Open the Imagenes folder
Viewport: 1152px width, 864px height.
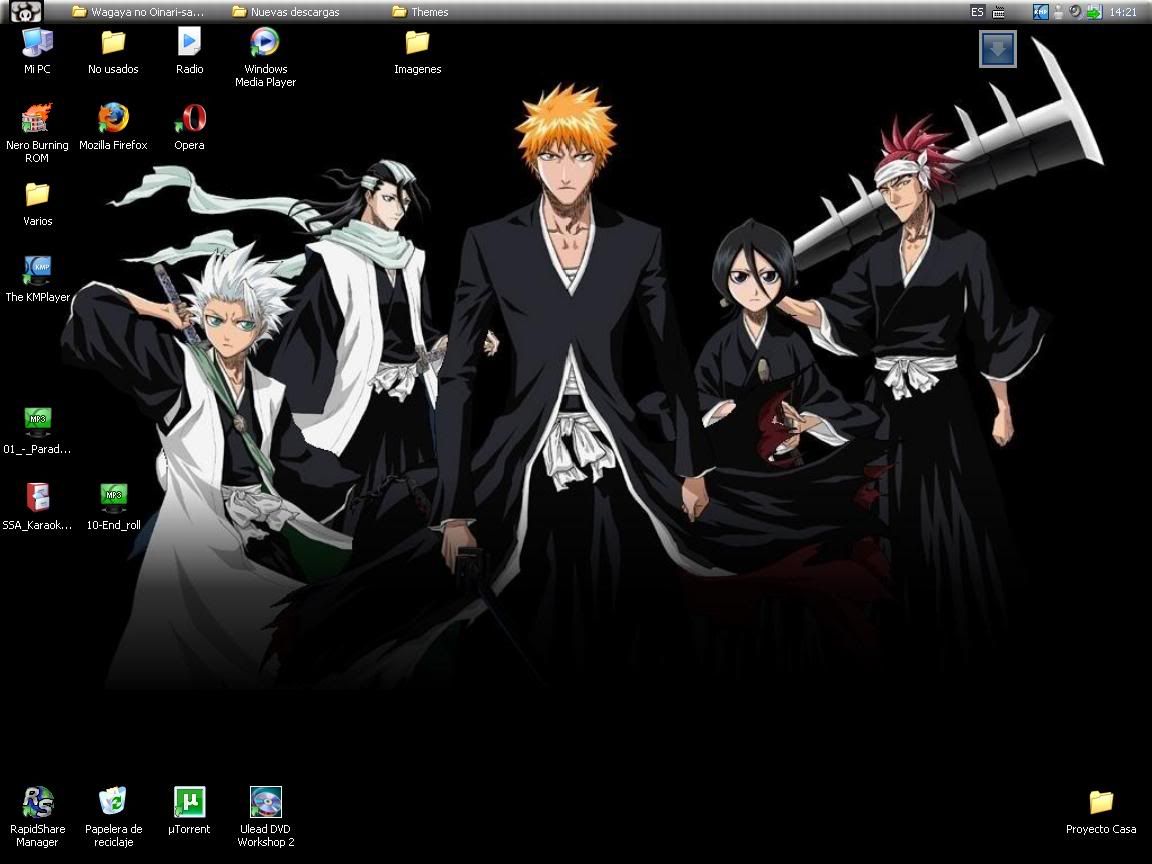tap(417, 50)
